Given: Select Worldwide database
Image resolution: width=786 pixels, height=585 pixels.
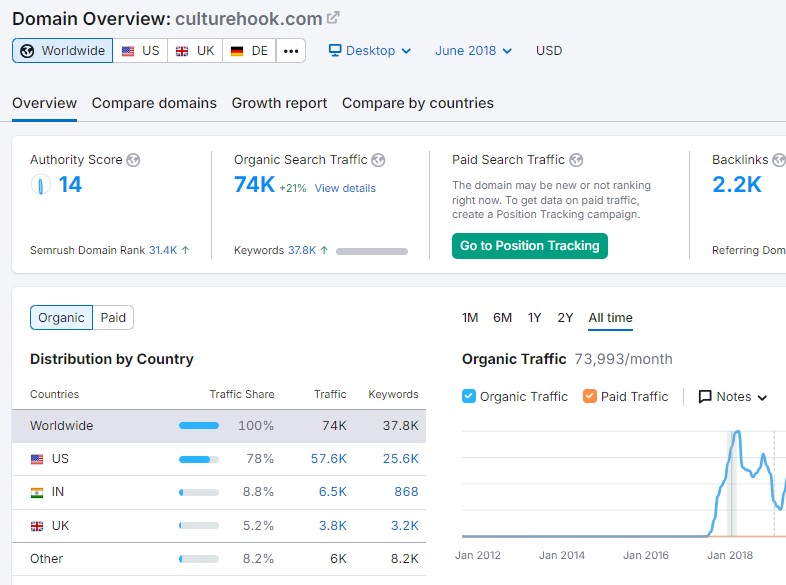Looking at the screenshot, I should point(63,51).
